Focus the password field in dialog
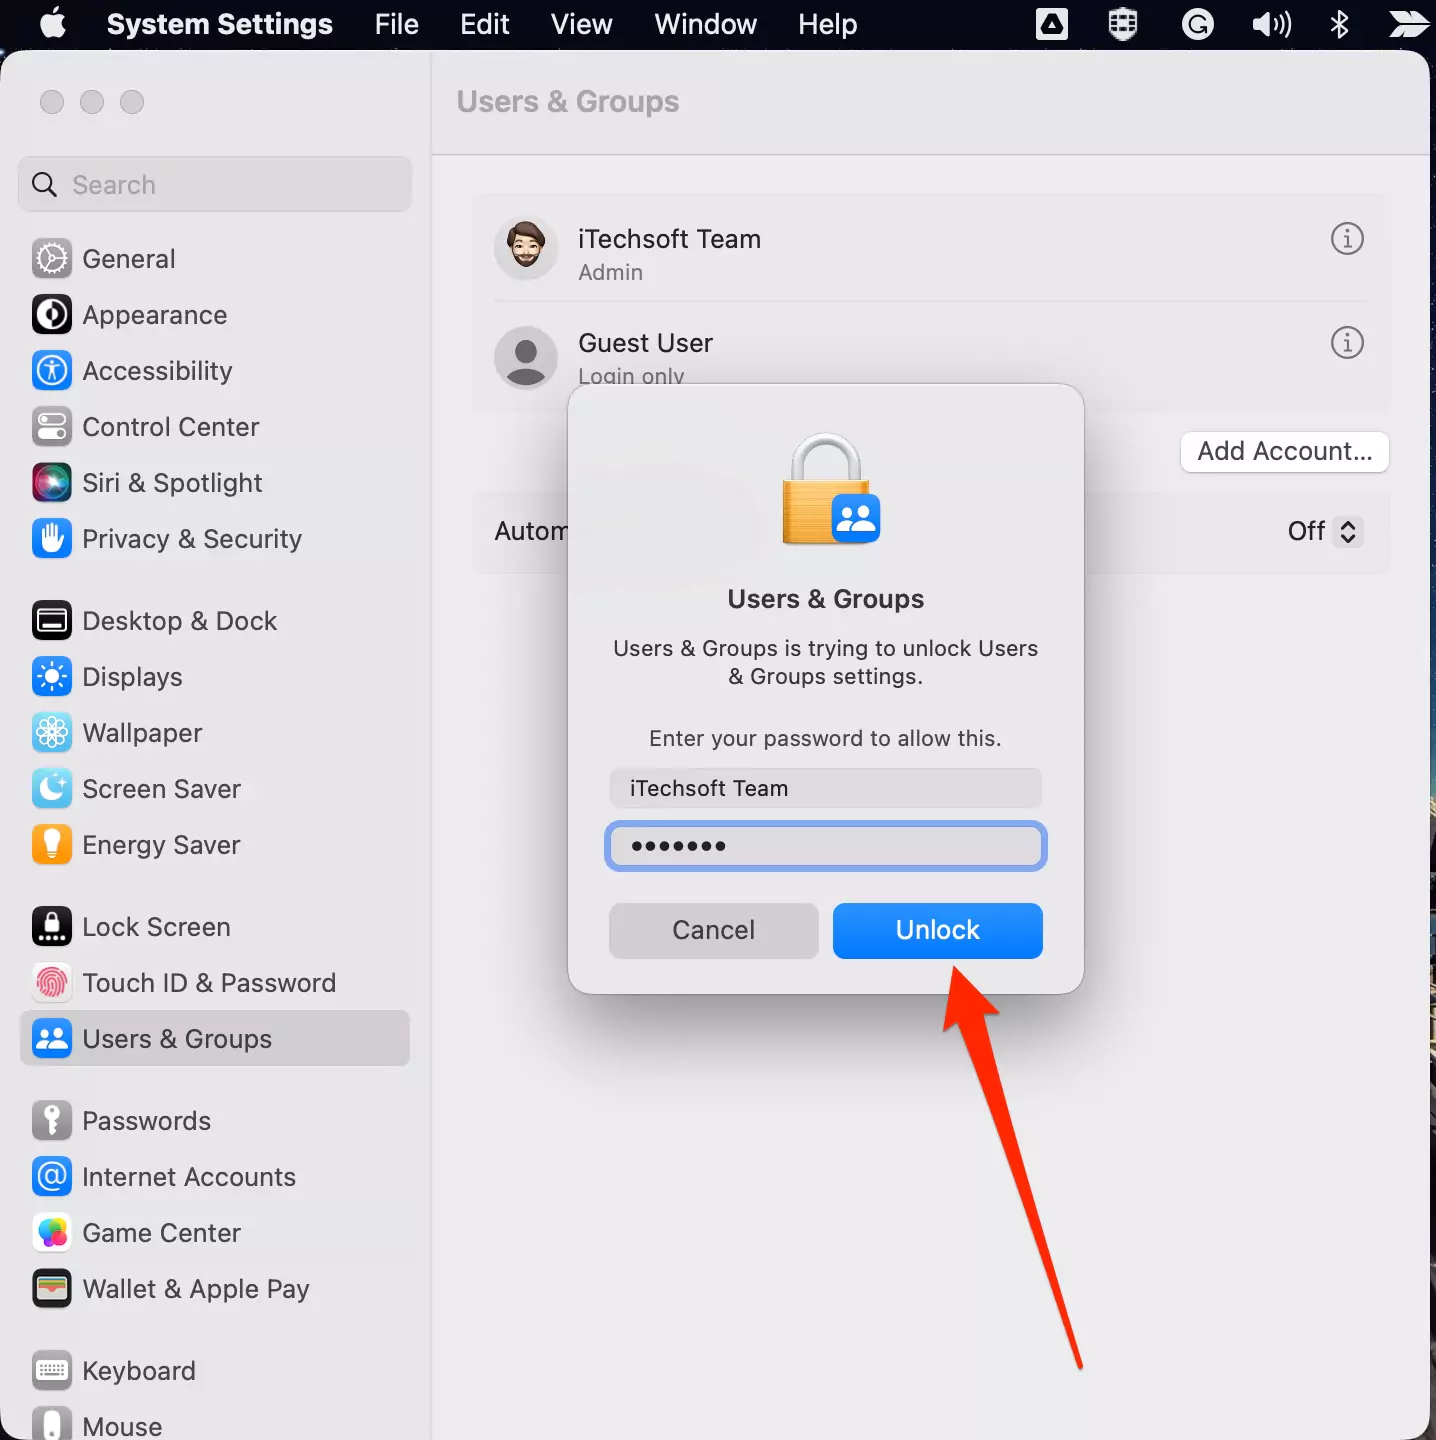This screenshot has width=1436, height=1440. pos(825,846)
